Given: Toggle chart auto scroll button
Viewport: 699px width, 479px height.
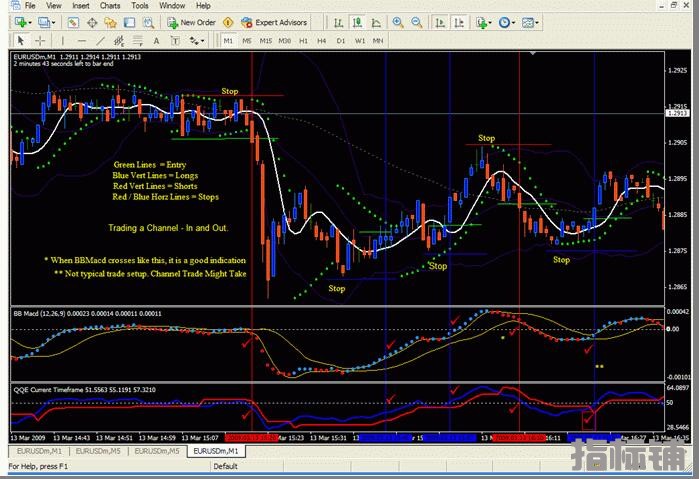Looking at the screenshot, I should pos(440,22).
